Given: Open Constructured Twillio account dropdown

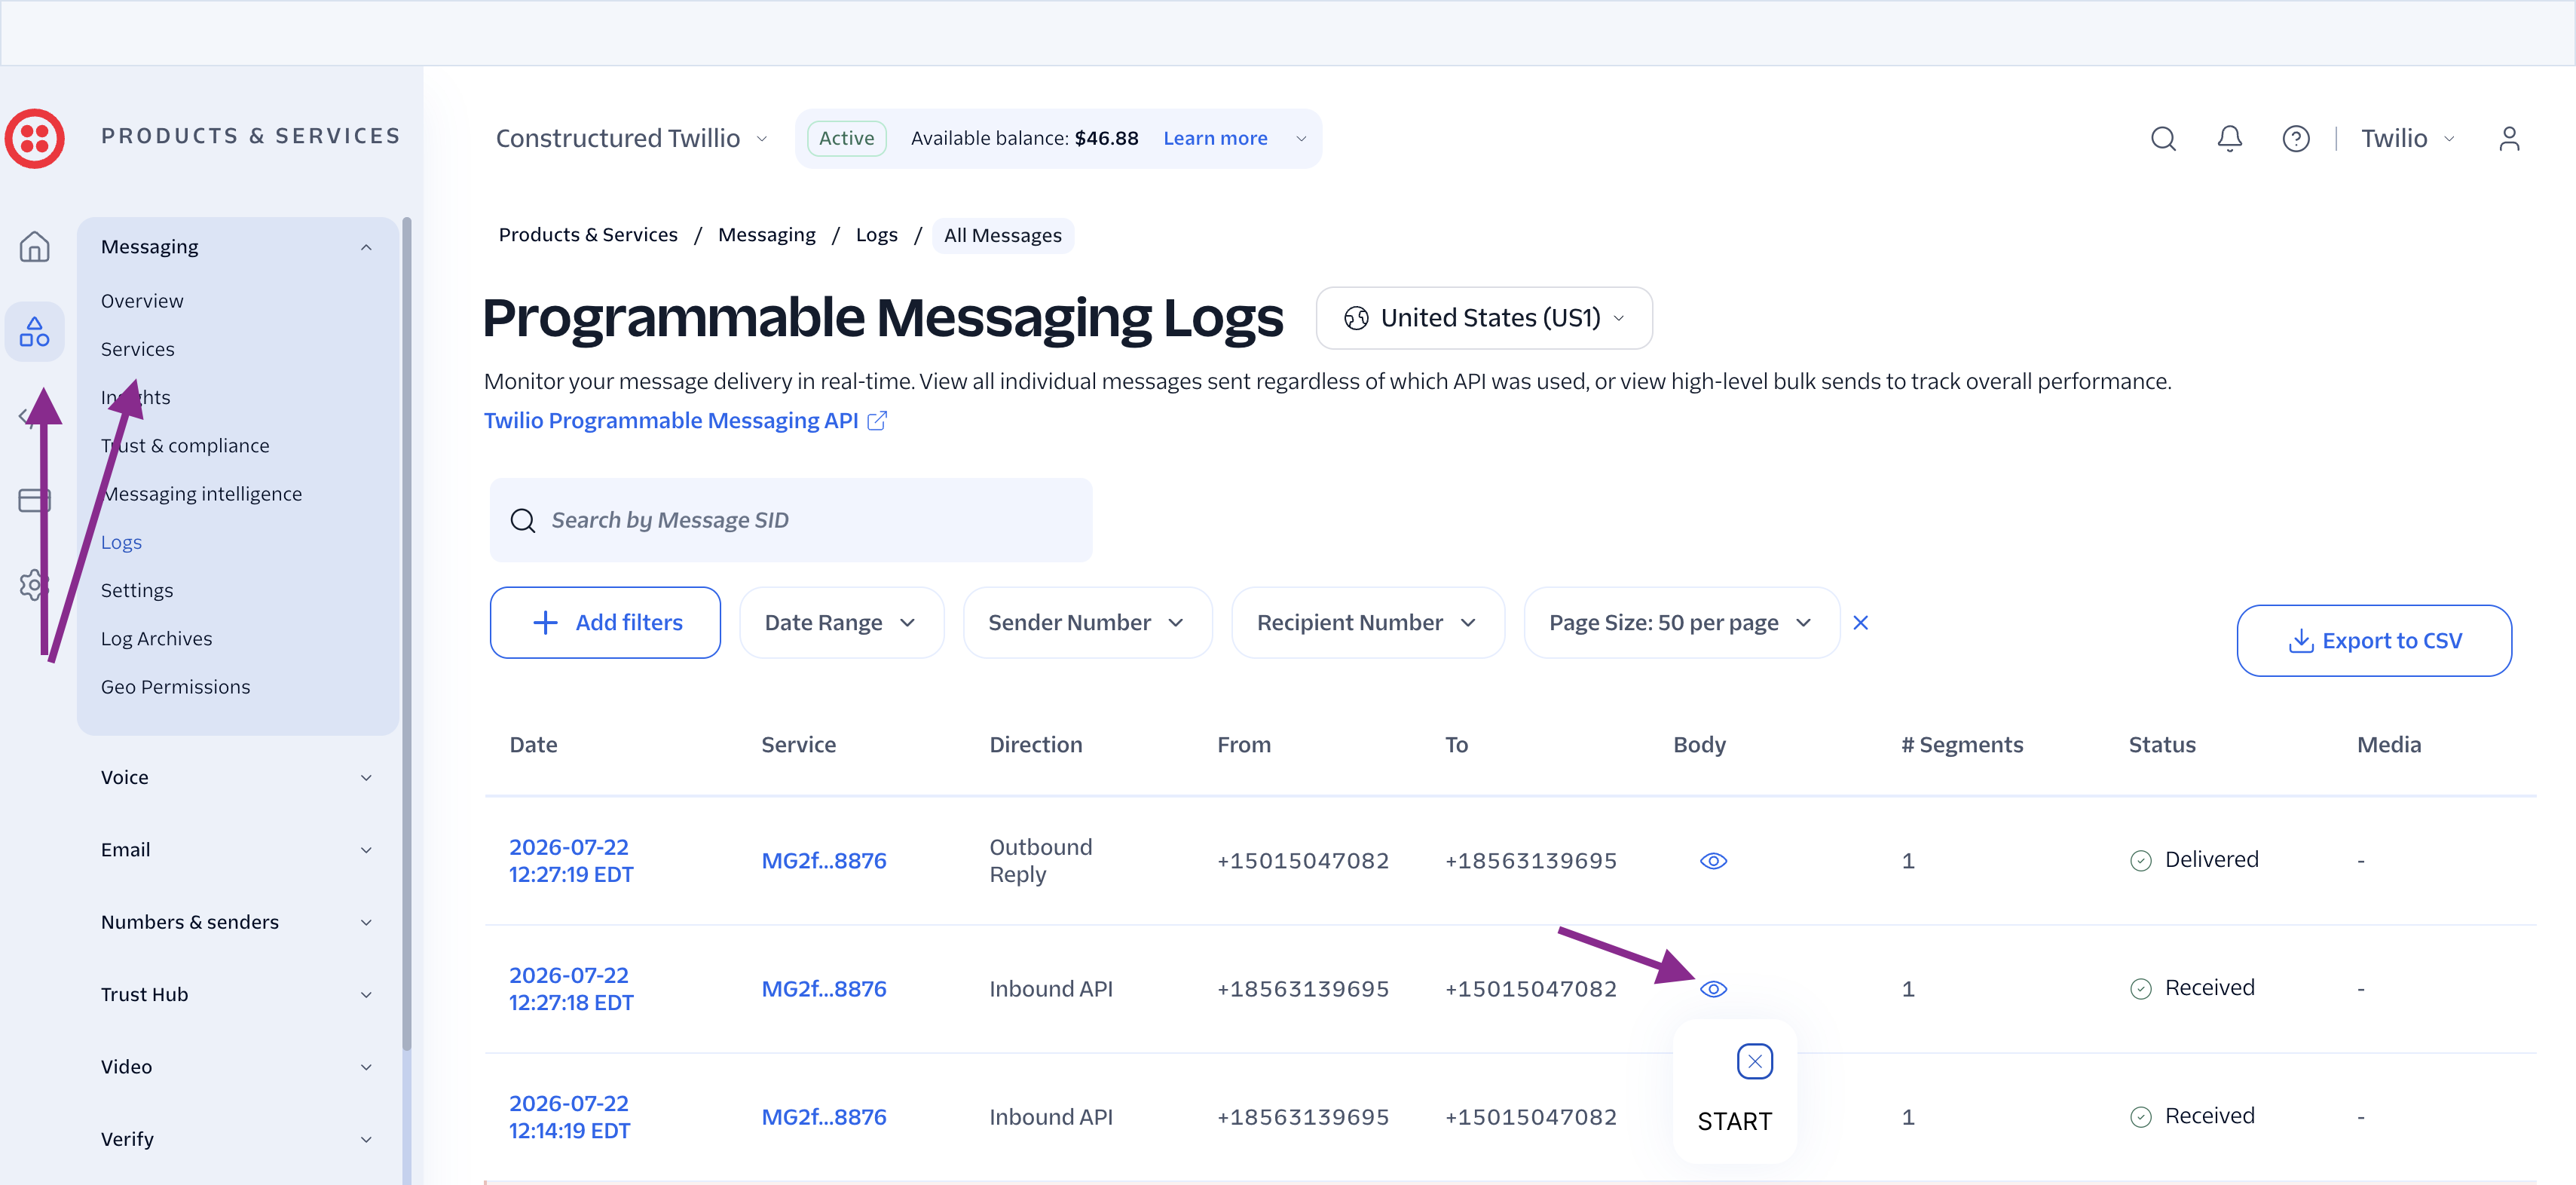Looking at the screenshot, I should point(632,138).
